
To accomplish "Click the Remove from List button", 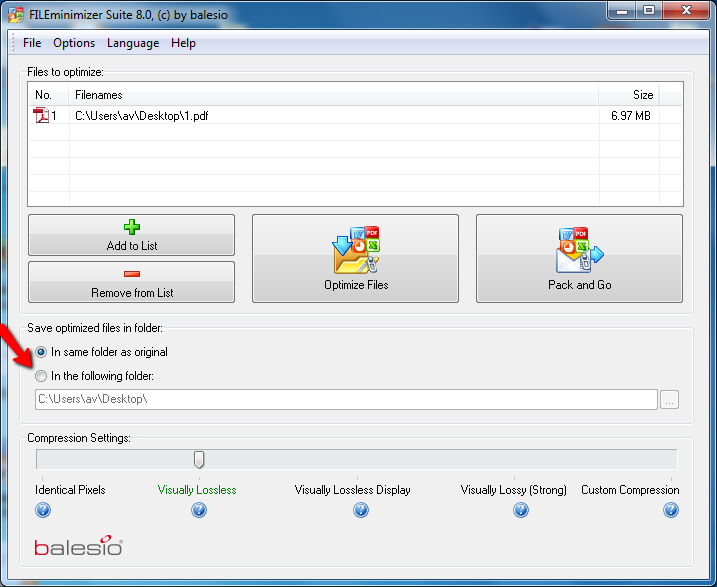I will [131, 282].
